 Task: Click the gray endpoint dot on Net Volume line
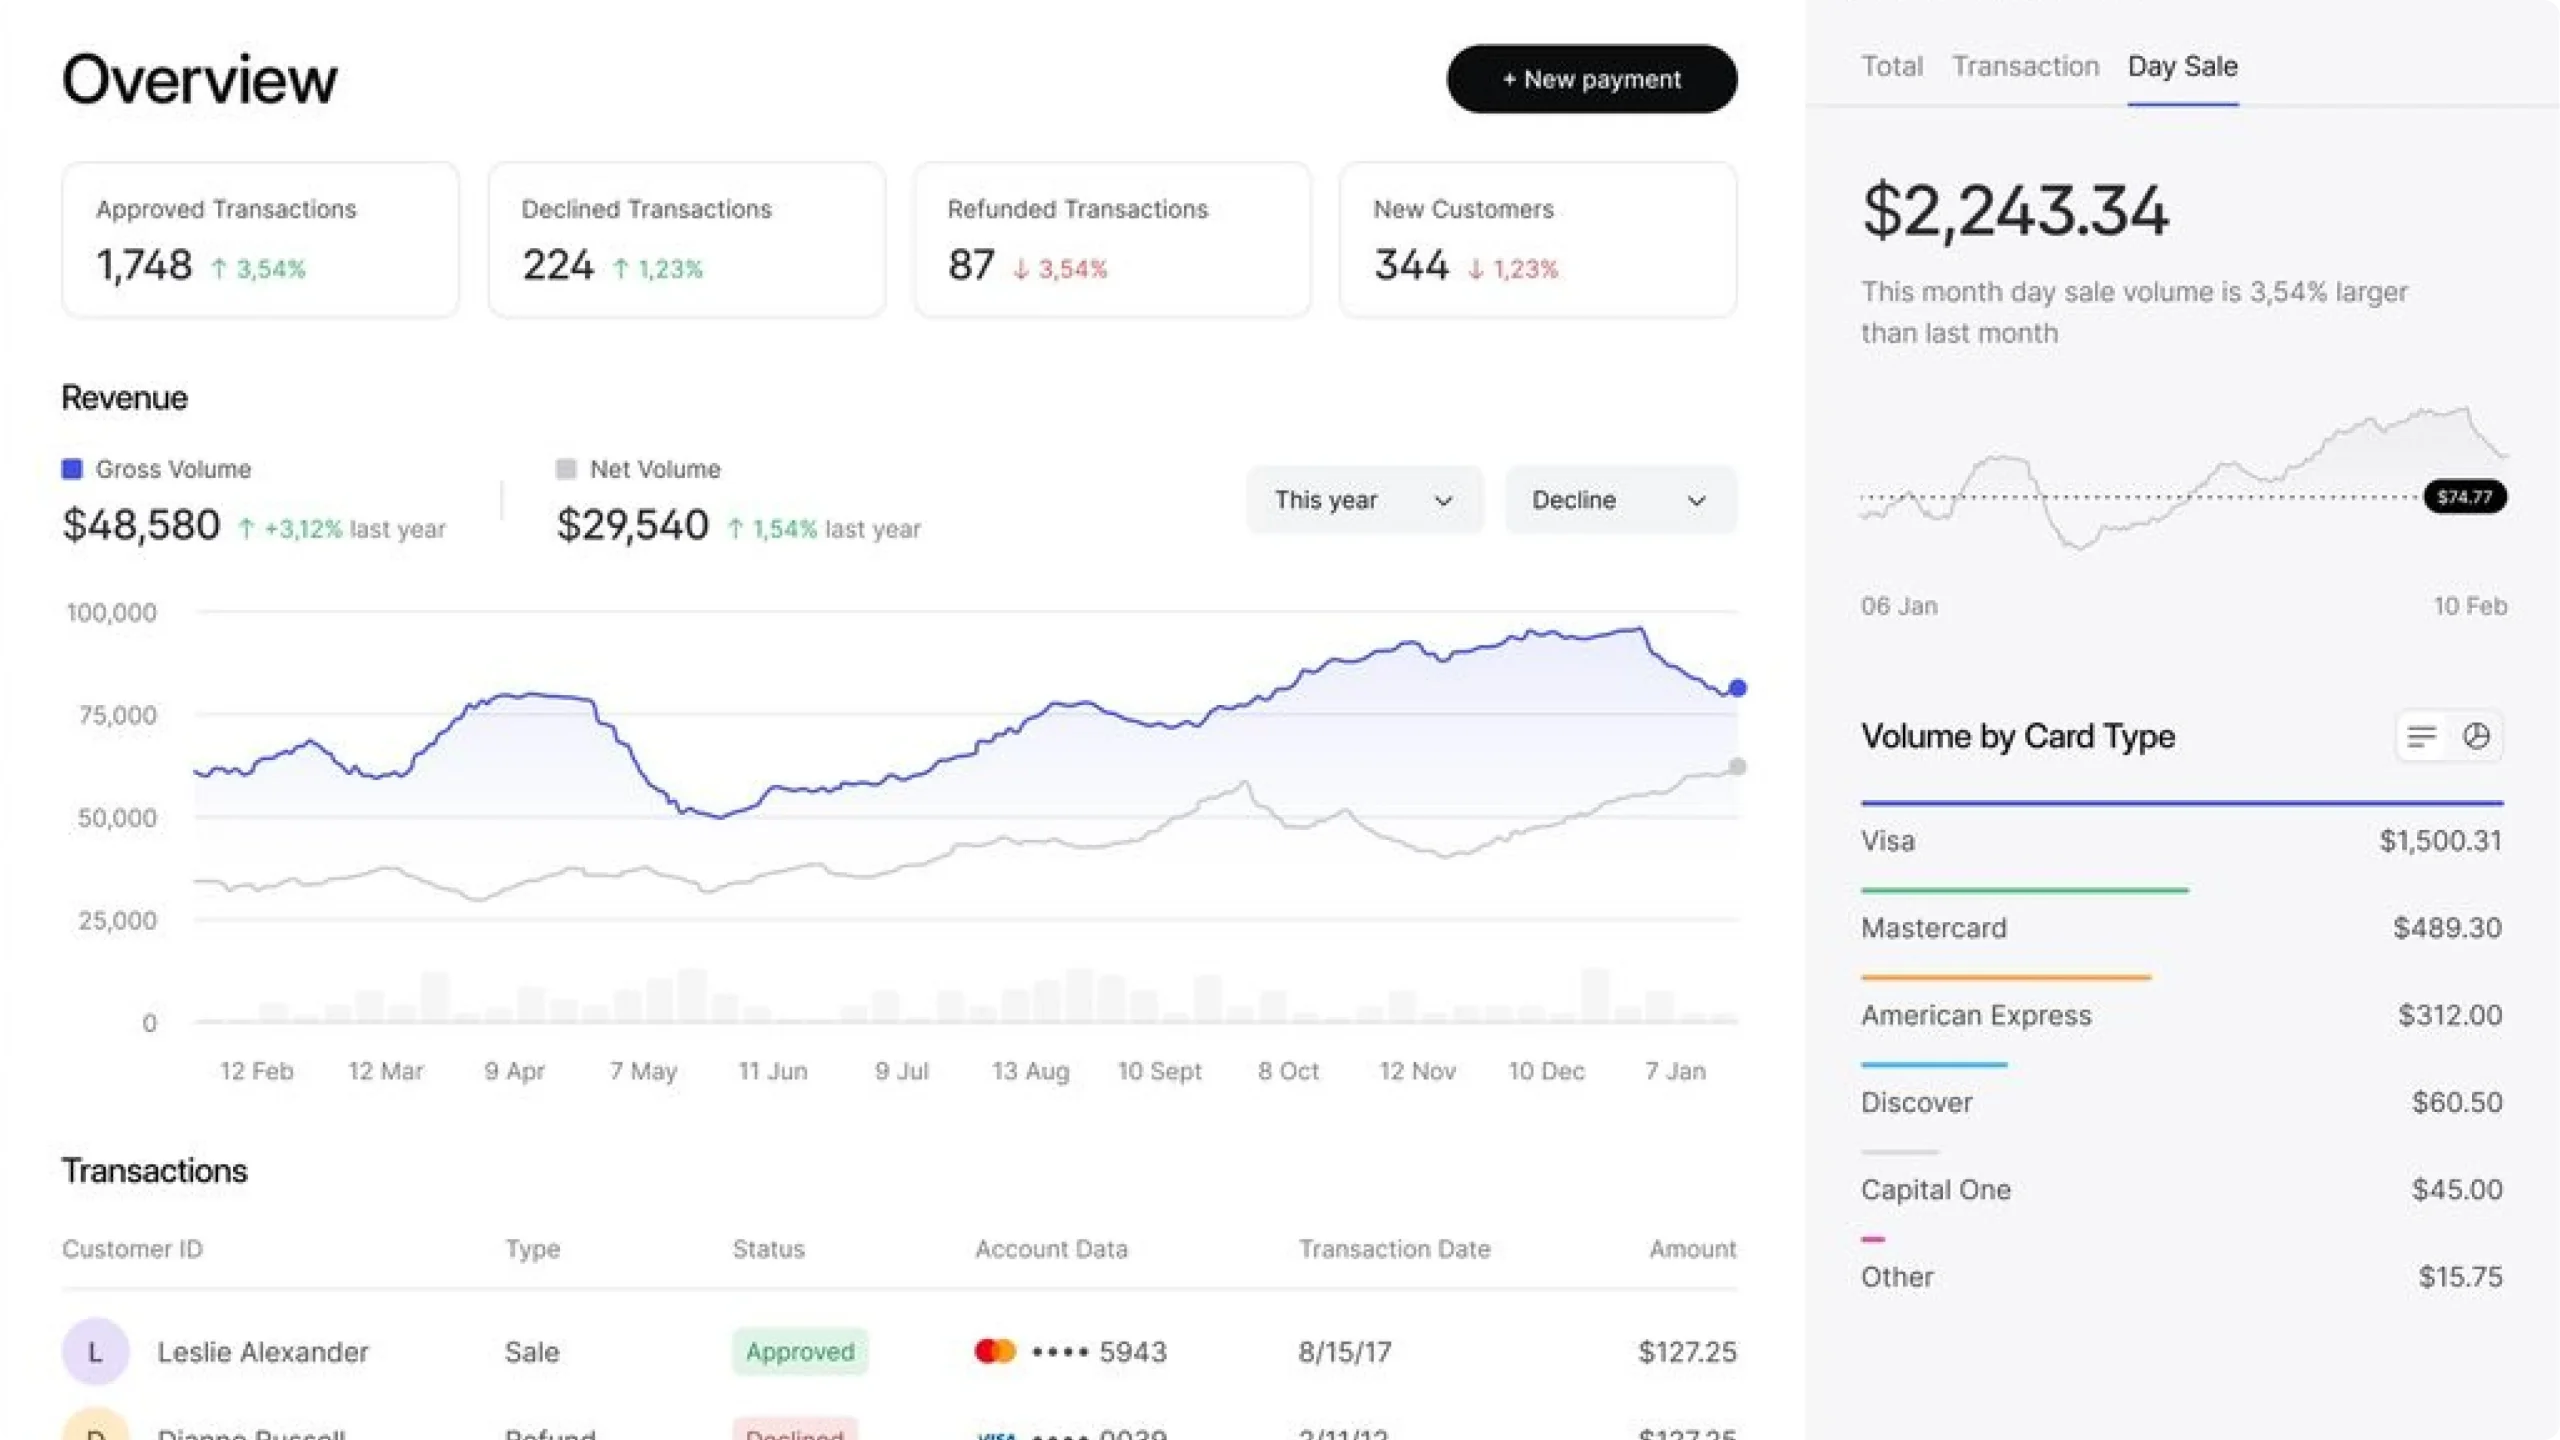pyautogui.click(x=1738, y=767)
